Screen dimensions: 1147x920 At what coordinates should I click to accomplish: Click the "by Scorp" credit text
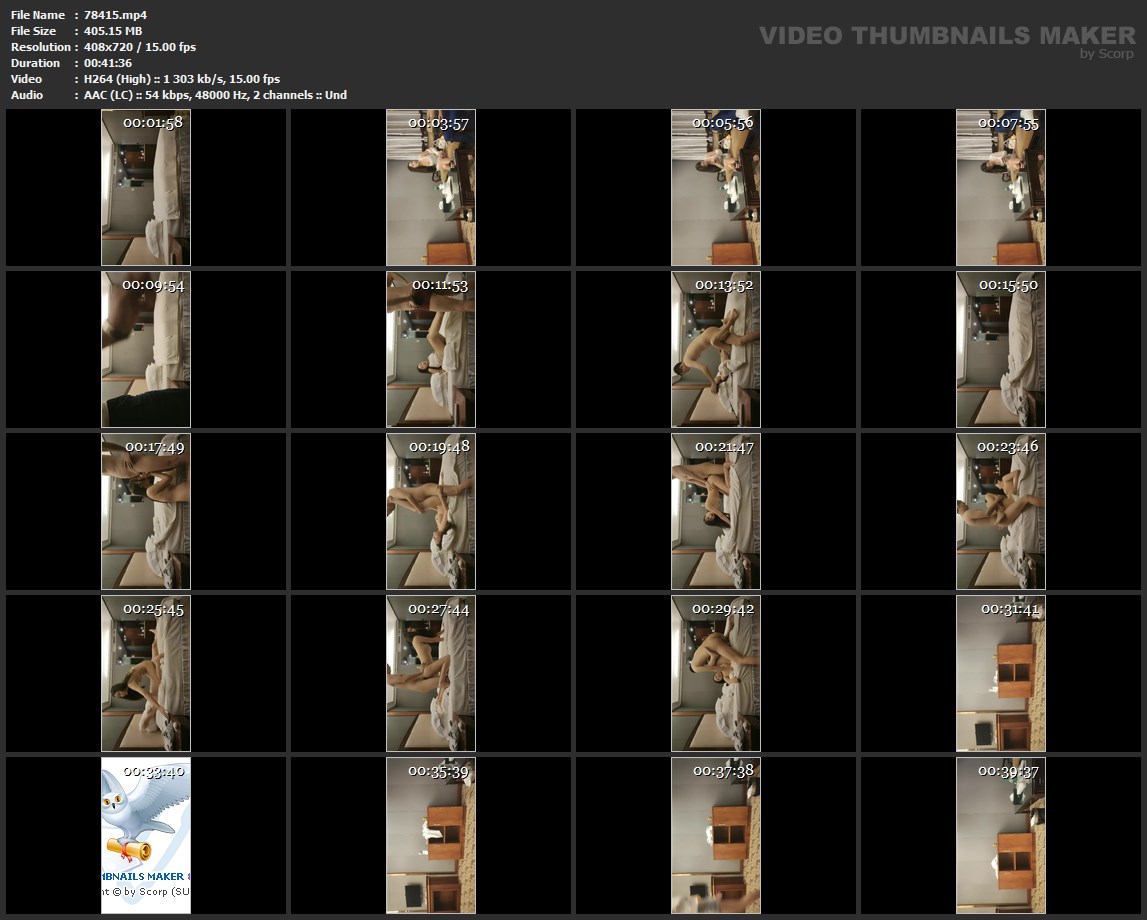pyautogui.click(x=1106, y=54)
